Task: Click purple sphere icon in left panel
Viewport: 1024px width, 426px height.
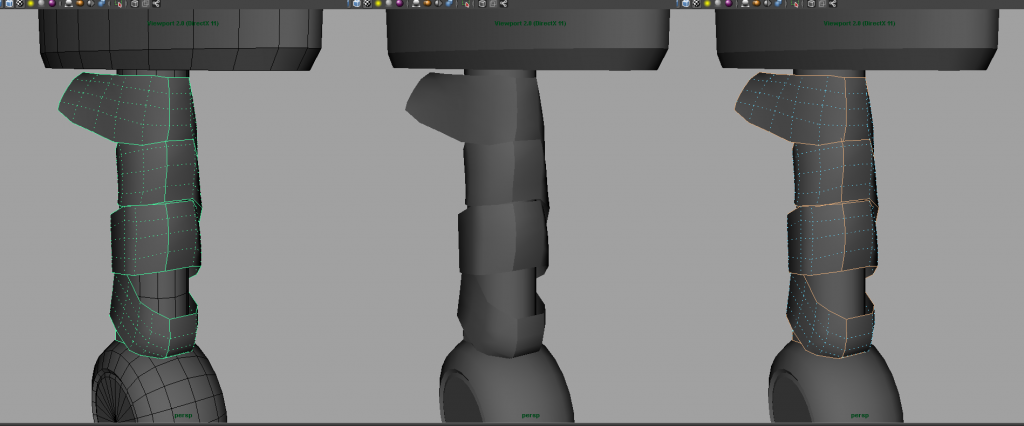Action: [52, 3]
